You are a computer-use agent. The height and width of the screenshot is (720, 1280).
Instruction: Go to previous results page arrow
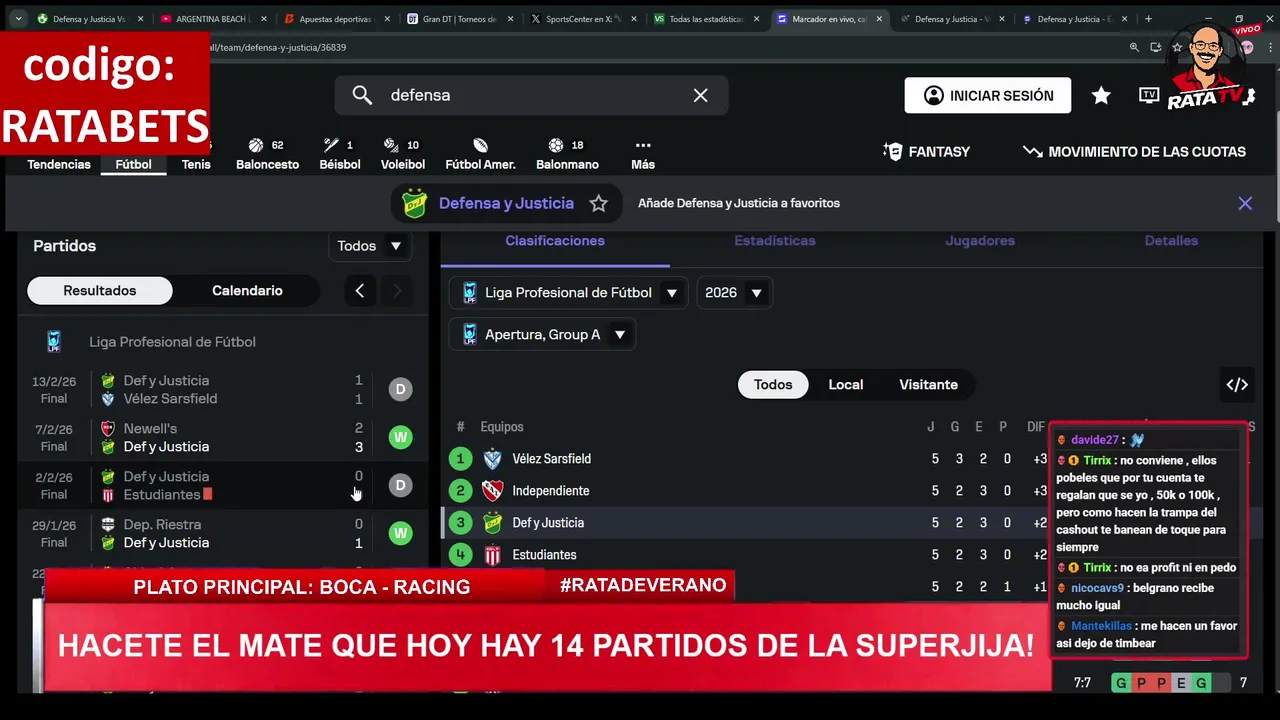(x=360, y=291)
